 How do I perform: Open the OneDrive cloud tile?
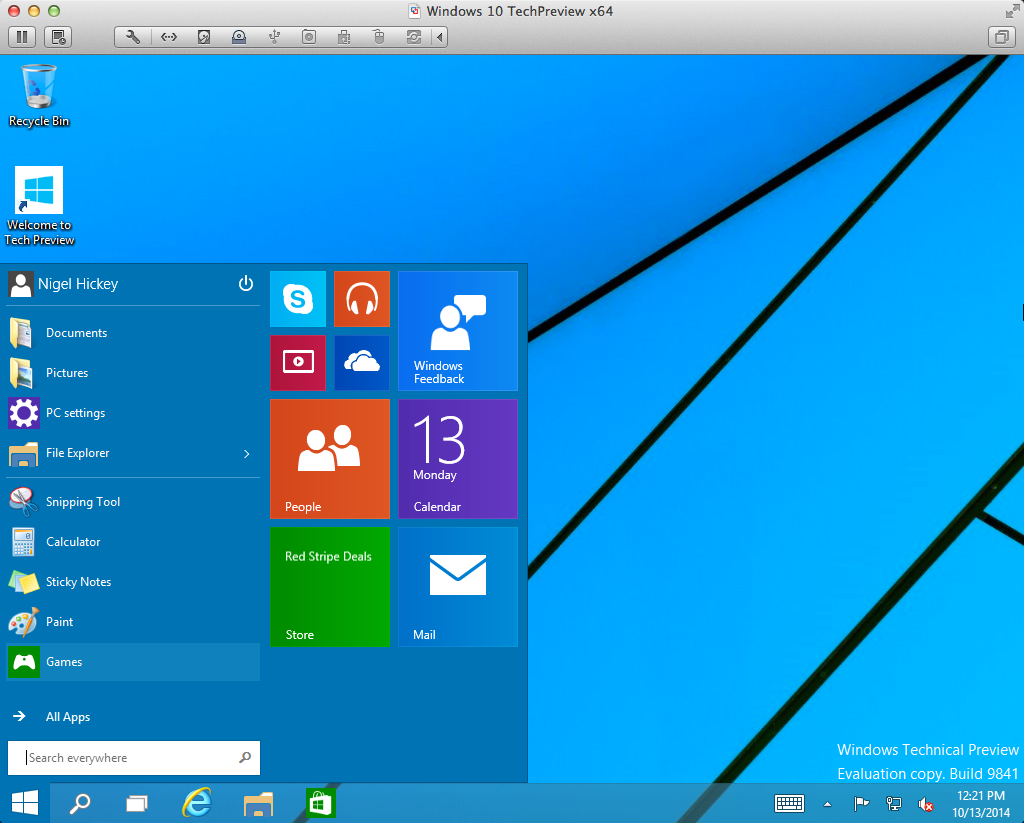click(362, 363)
